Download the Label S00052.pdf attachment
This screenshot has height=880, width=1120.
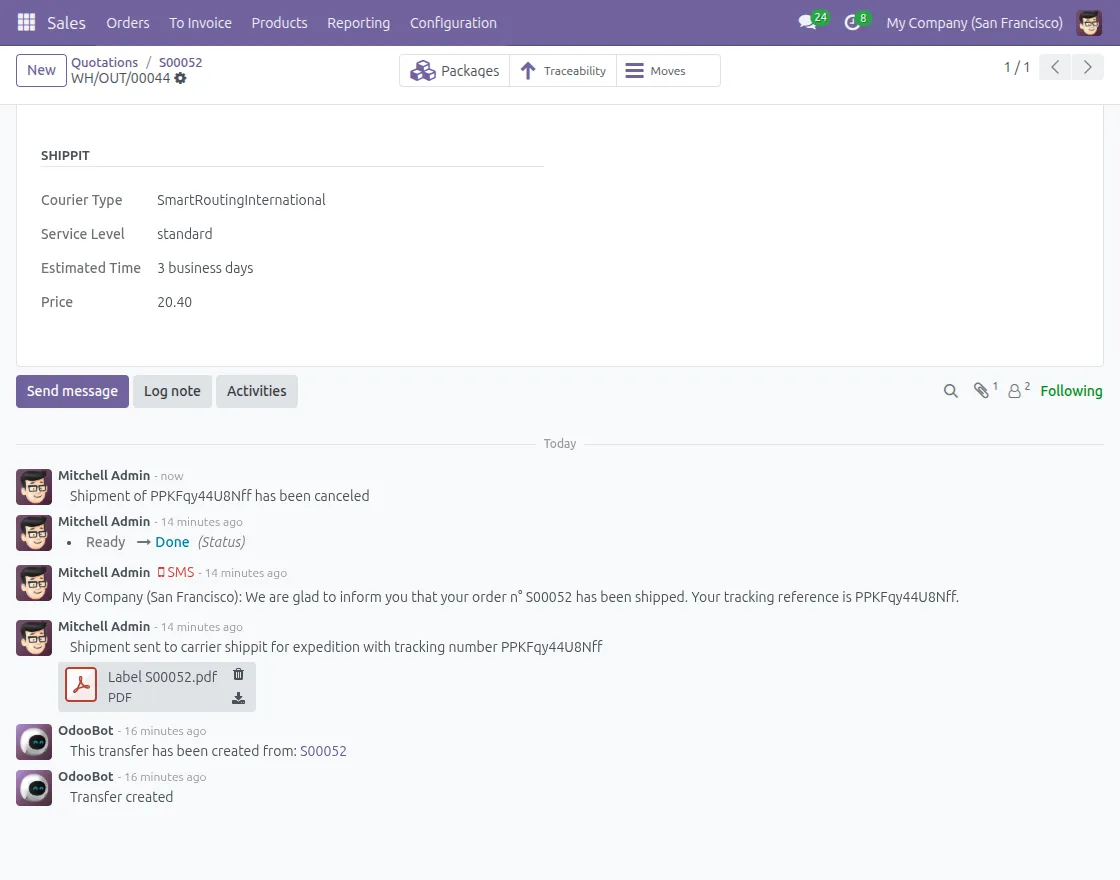(238, 698)
